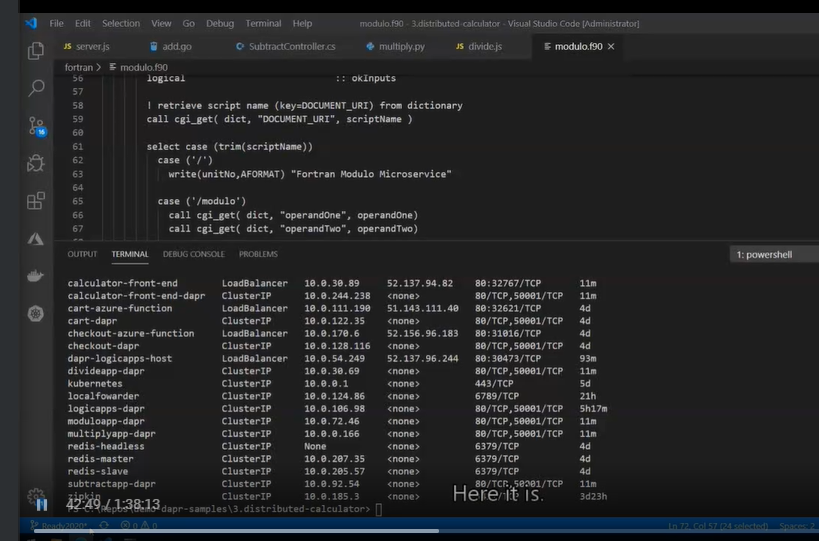Open the Extensions view
The width and height of the screenshot is (819, 541).
pos(36,201)
